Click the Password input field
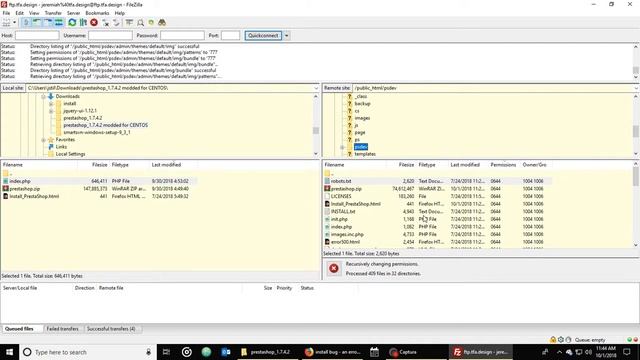Viewport: 640px width, 360px height. tap(182, 36)
